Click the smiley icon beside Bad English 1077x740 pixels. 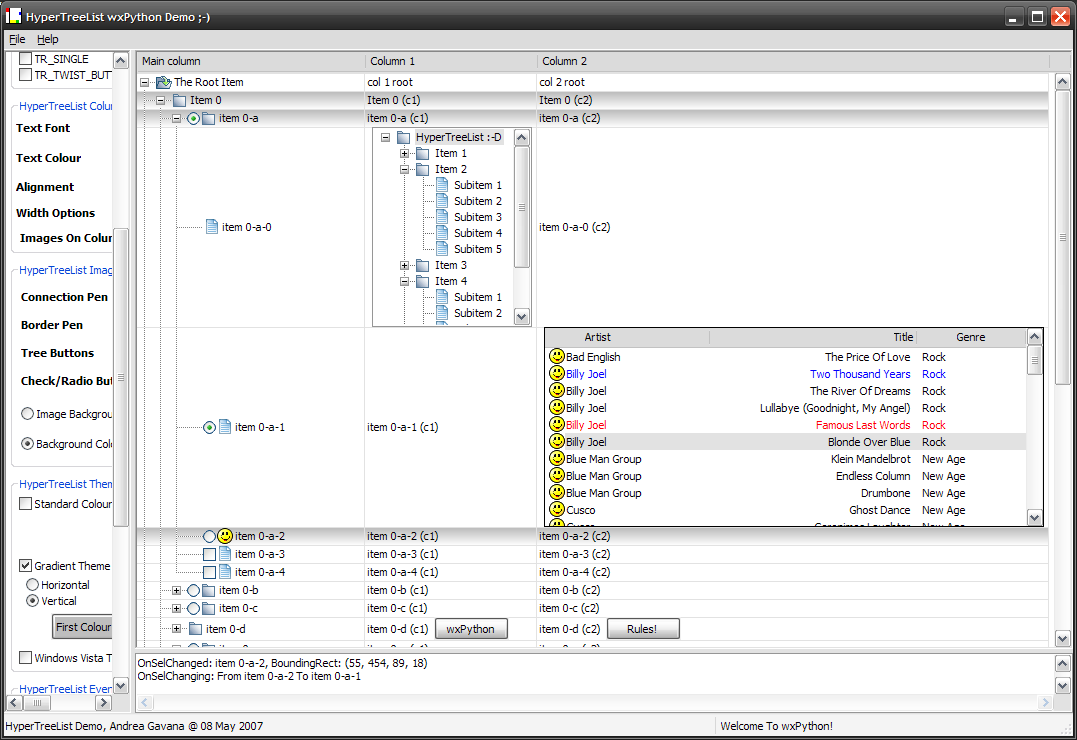point(557,357)
